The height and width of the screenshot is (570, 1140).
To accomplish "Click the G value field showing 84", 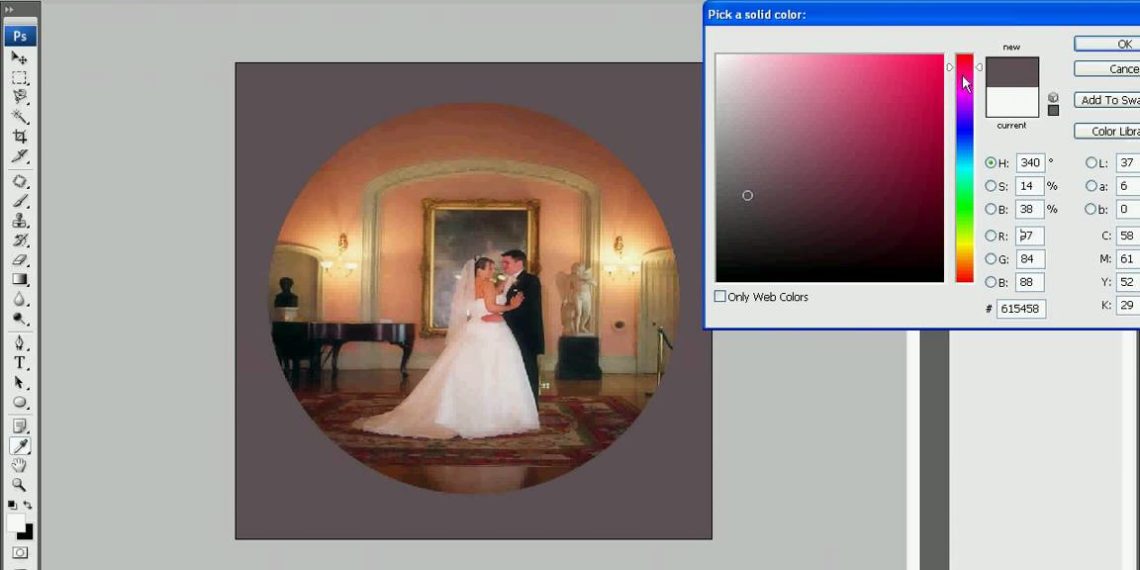I will click(1030, 259).
